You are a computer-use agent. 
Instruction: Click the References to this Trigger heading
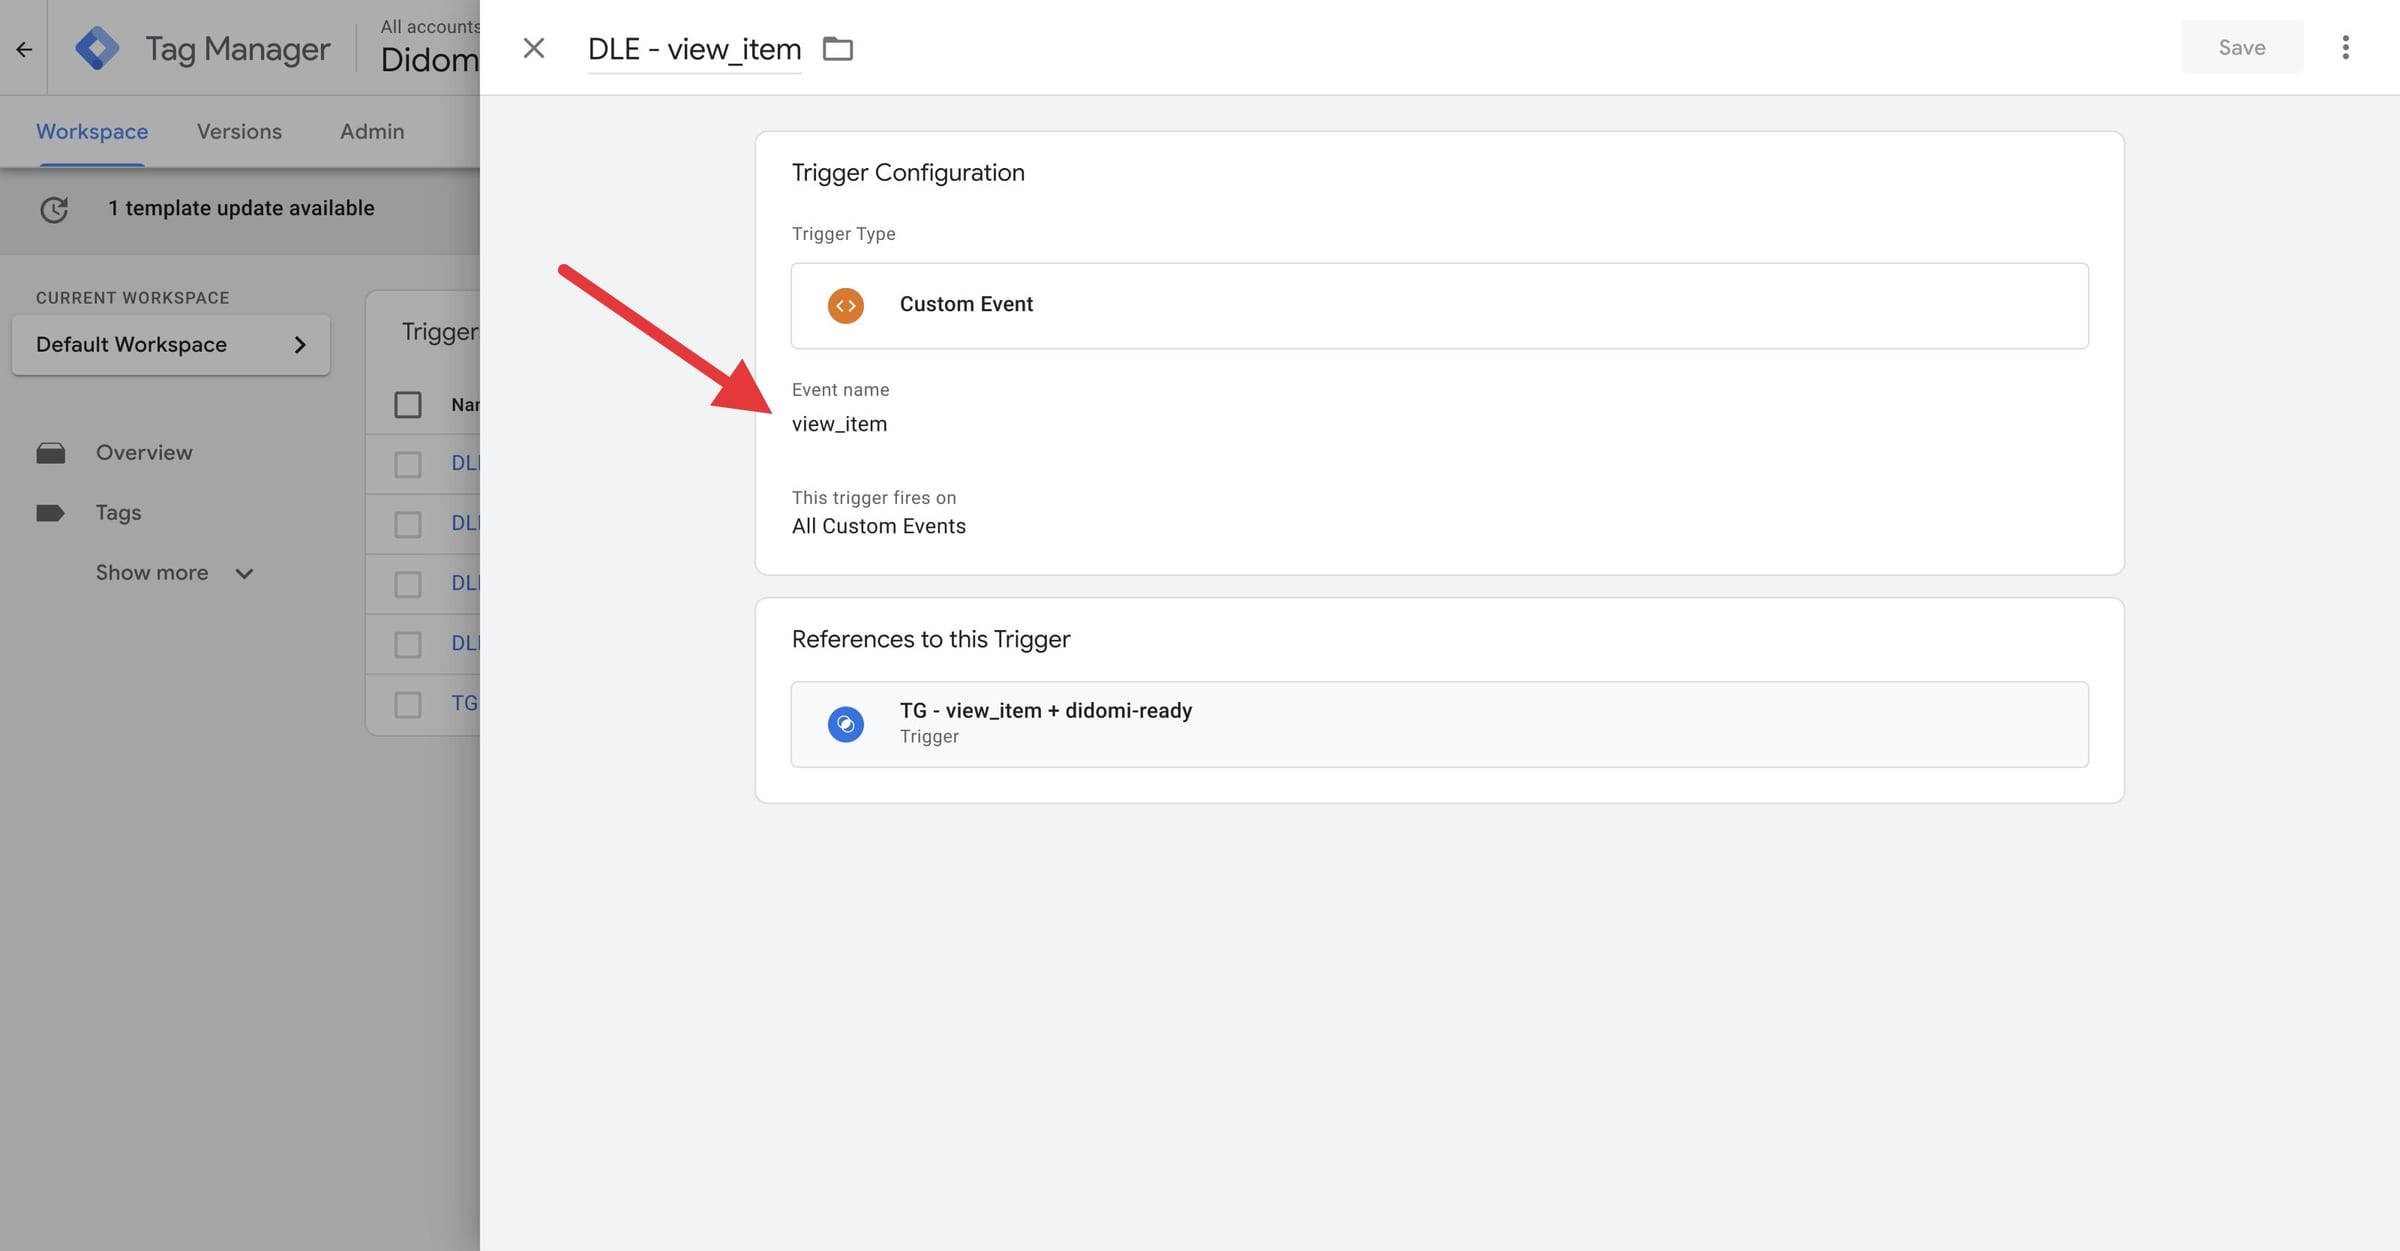[x=931, y=639]
